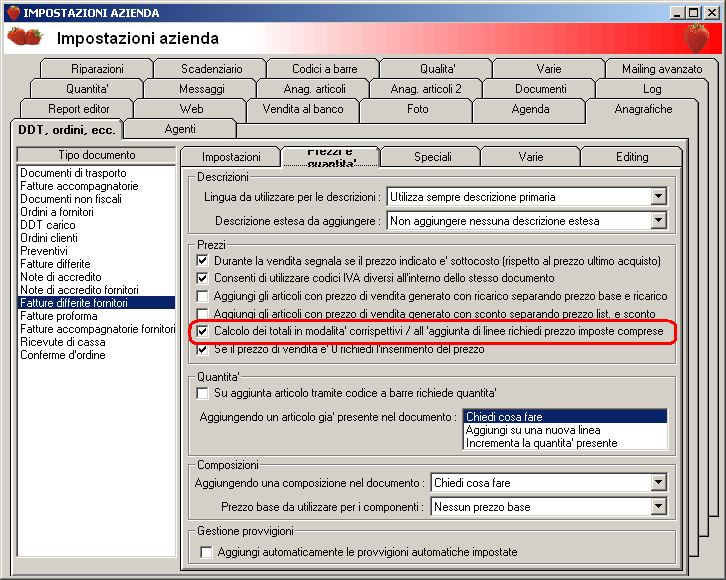This screenshot has width=726, height=580.
Task: Click the Tipo documento column header
Action: pyautogui.click(x=96, y=155)
